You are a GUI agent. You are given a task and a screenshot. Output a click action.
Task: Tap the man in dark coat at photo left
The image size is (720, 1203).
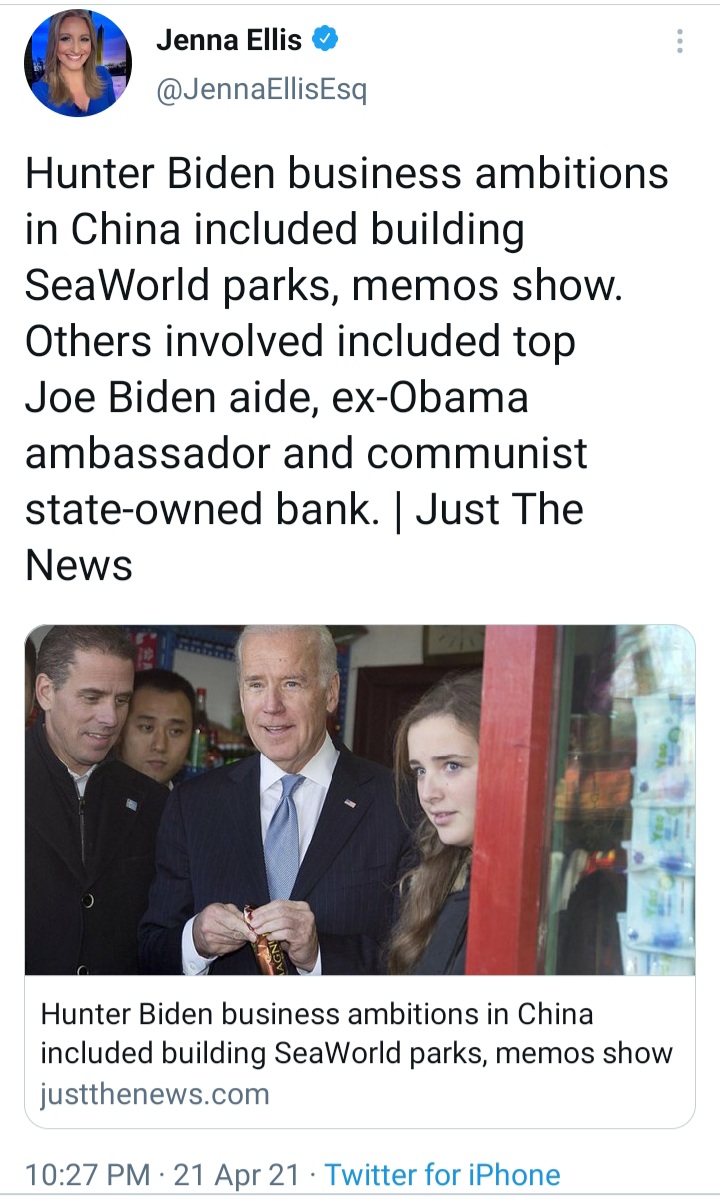click(x=90, y=800)
